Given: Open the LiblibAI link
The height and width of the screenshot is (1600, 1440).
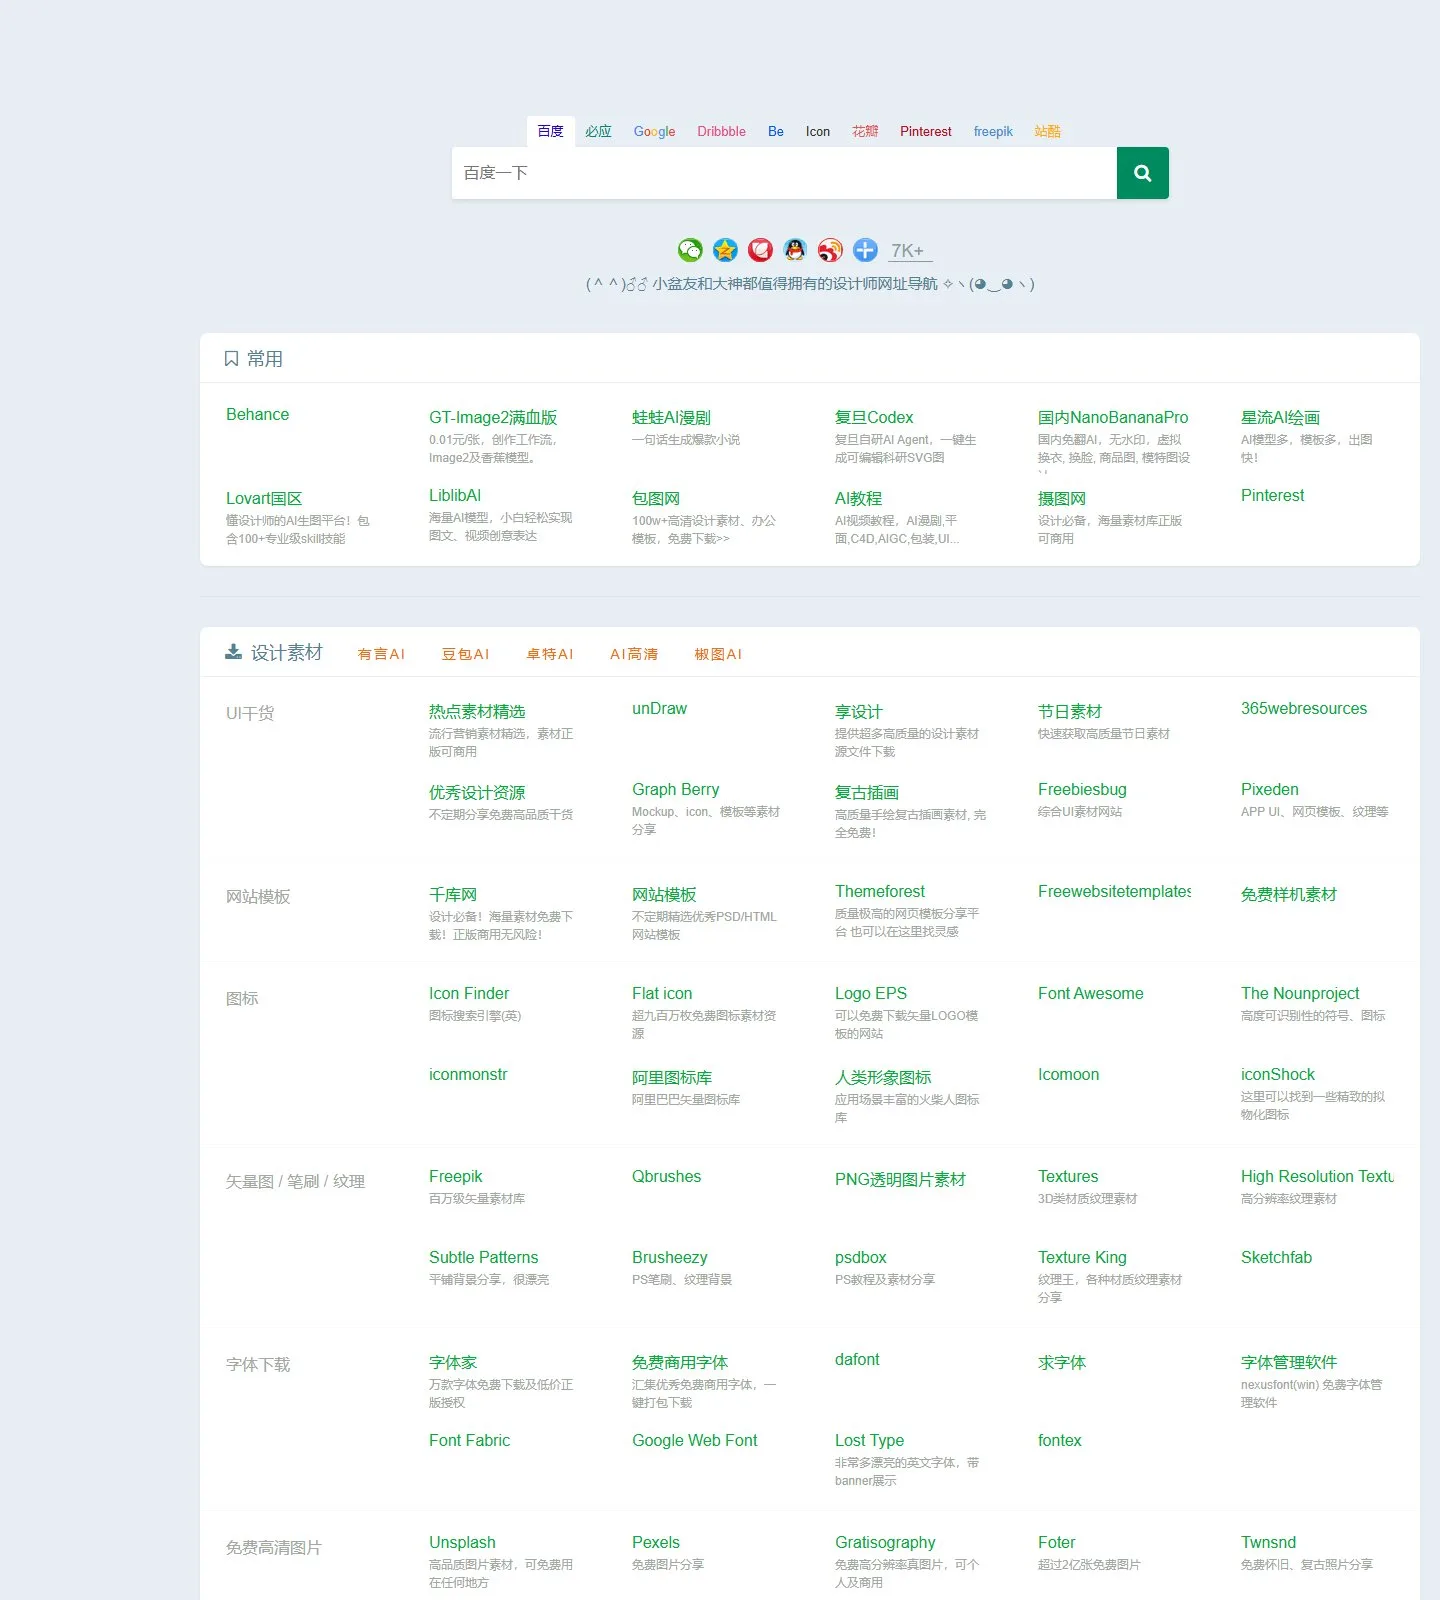Looking at the screenshot, I should (455, 495).
